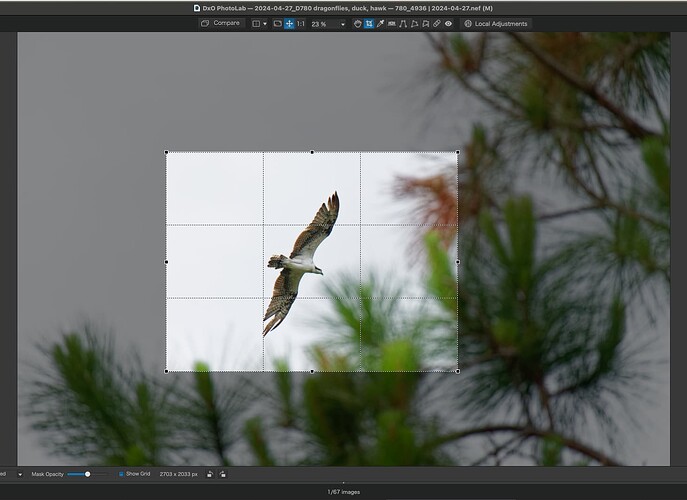Viewport: 687px width, 500px height.
Task: Click the Fit to screen icon
Action: point(277,23)
